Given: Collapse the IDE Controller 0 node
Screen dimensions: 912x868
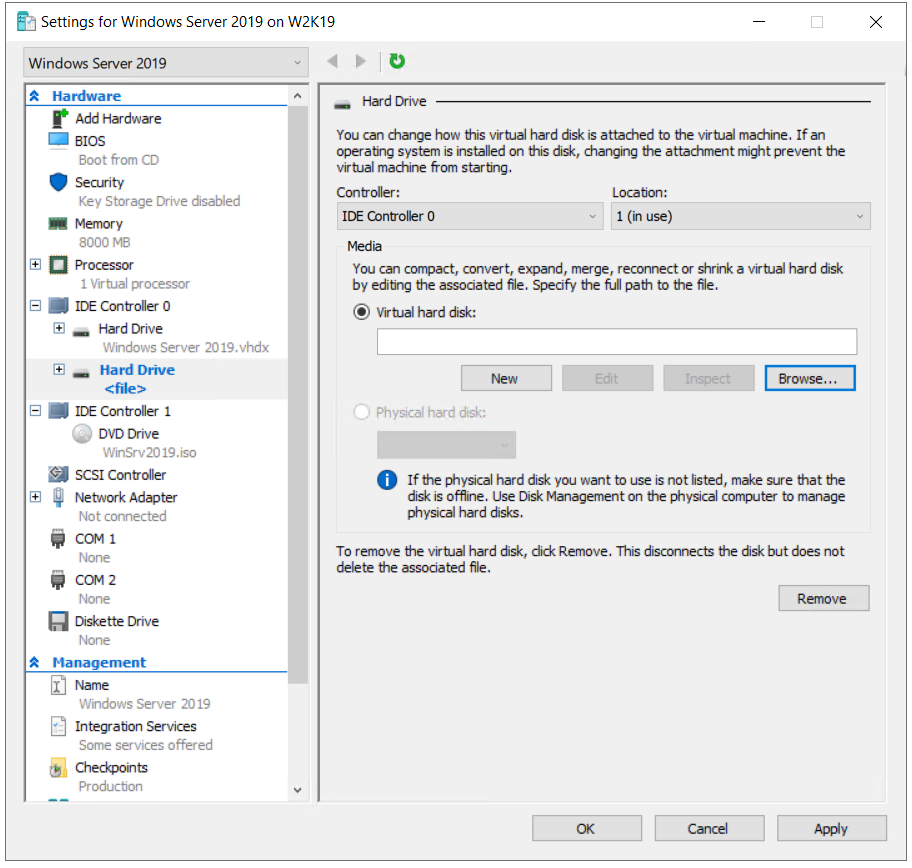Looking at the screenshot, I should coord(36,306).
